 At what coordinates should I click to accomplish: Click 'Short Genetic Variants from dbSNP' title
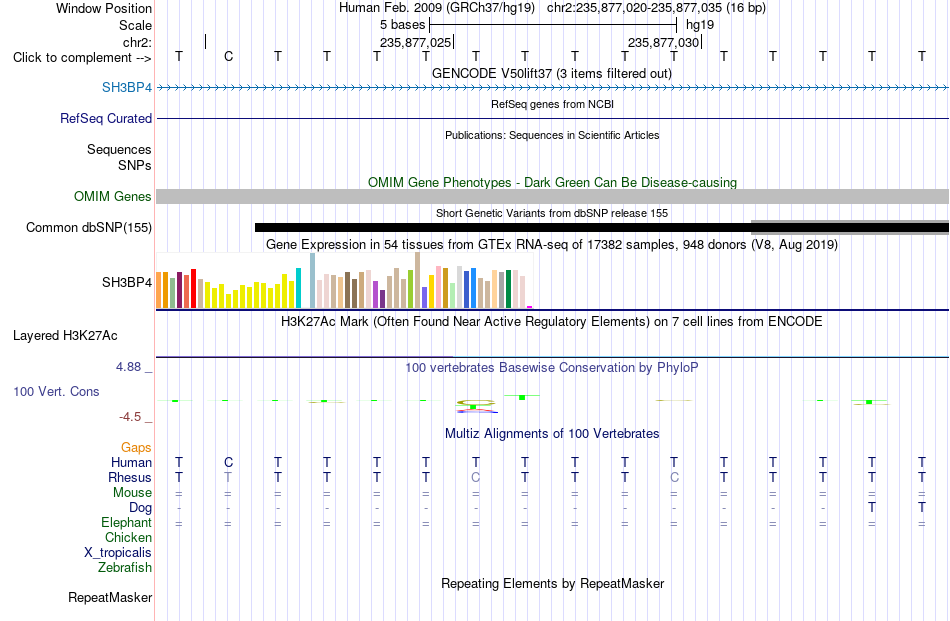[x=552, y=213]
